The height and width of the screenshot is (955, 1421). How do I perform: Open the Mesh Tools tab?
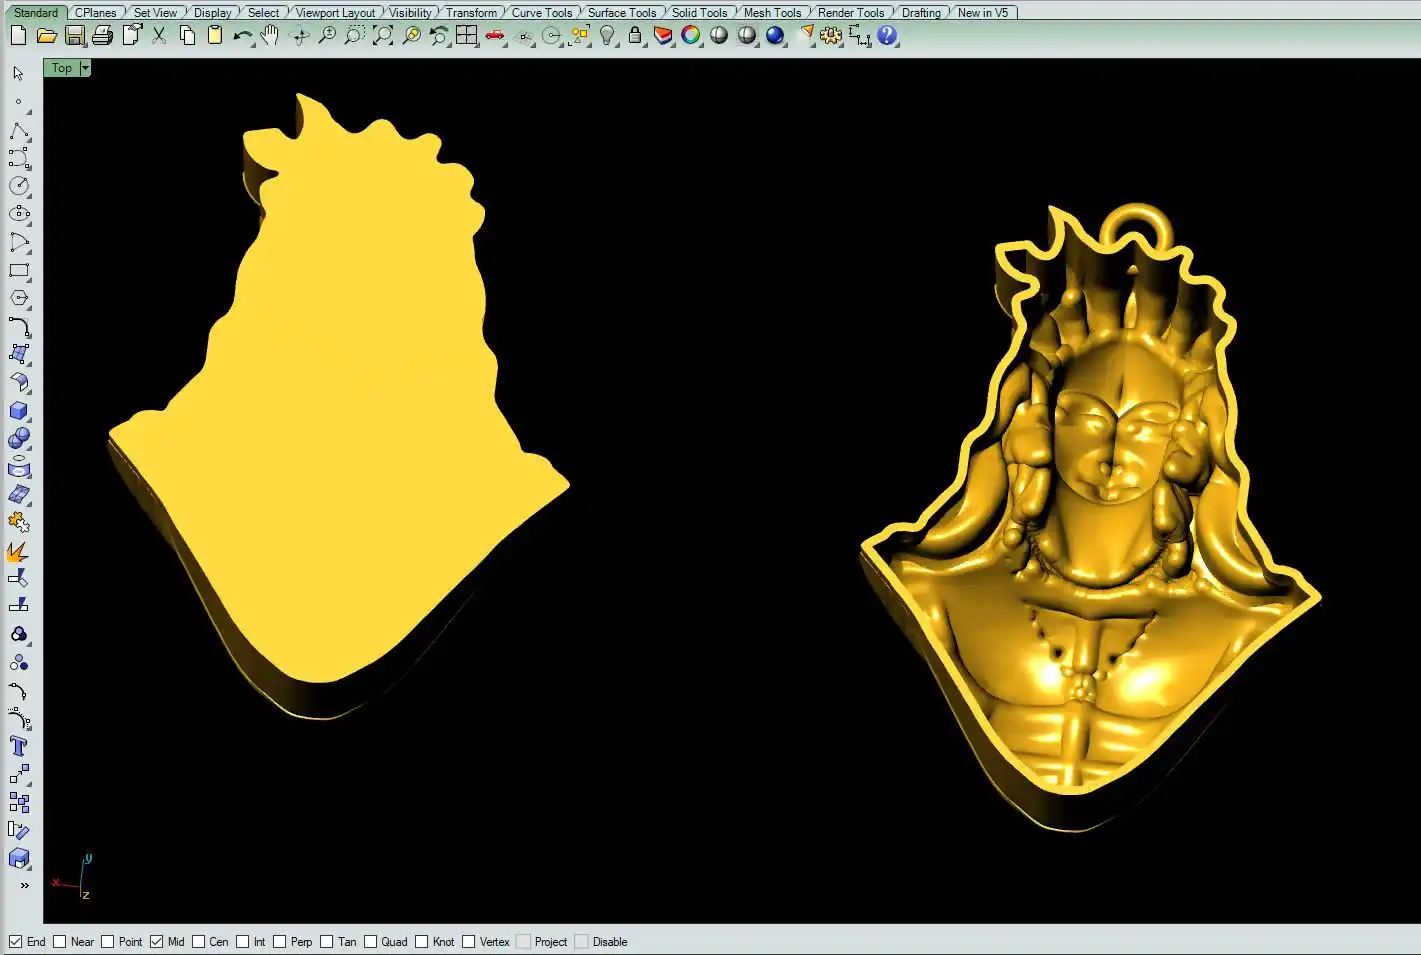click(x=772, y=13)
